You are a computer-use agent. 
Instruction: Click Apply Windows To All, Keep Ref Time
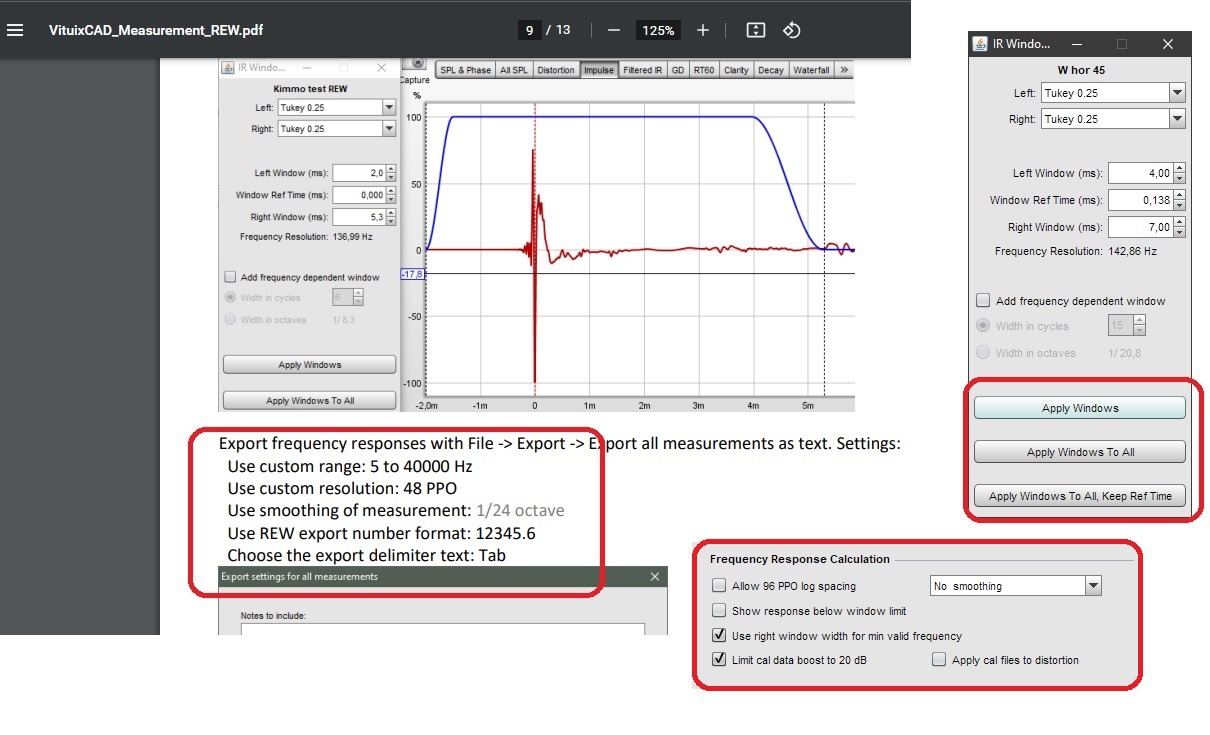[x=1080, y=496]
